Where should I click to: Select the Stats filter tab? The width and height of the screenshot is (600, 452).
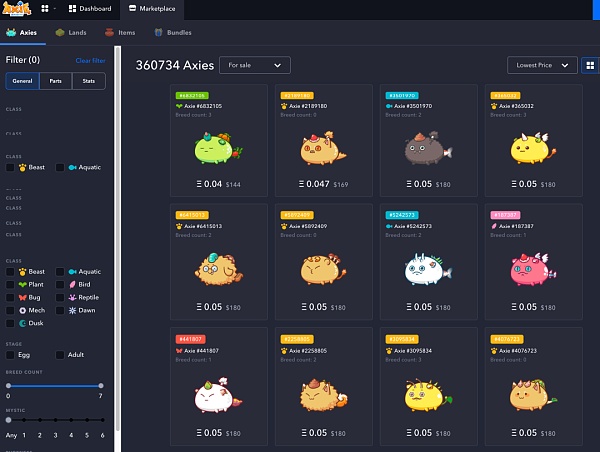point(89,81)
